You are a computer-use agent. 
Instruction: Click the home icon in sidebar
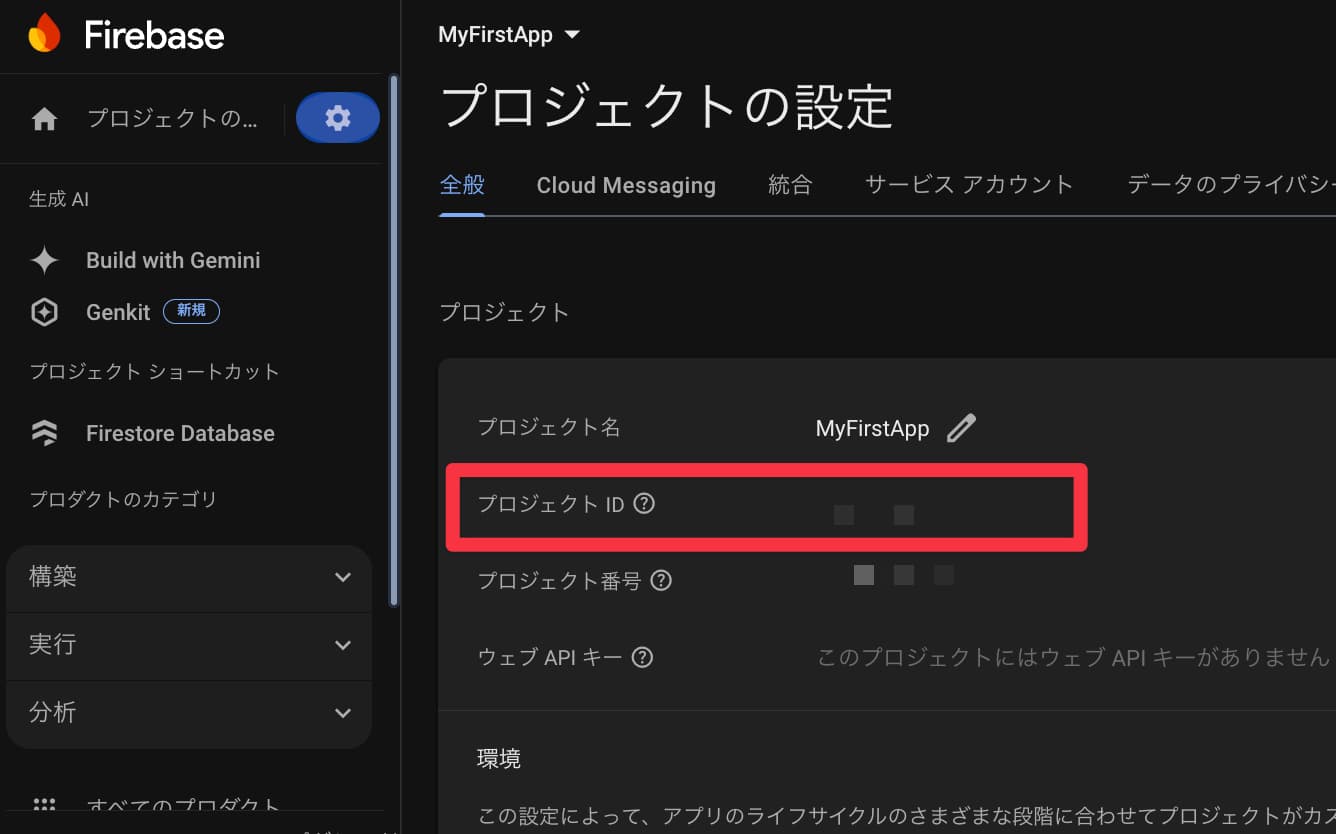click(x=44, y=120)
